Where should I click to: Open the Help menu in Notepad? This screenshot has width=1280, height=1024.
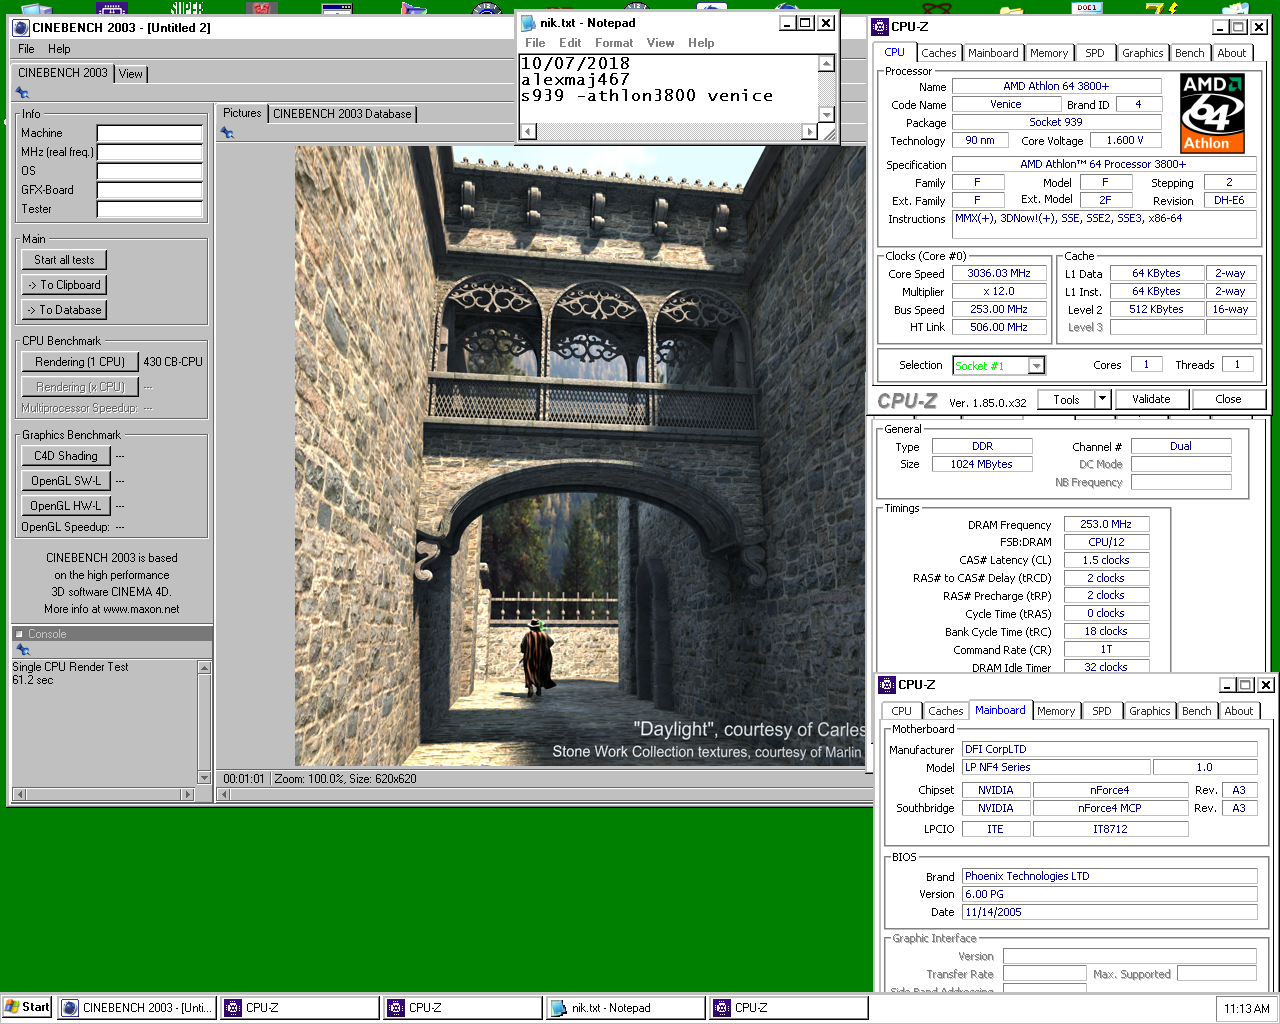[x=701, y=43]
